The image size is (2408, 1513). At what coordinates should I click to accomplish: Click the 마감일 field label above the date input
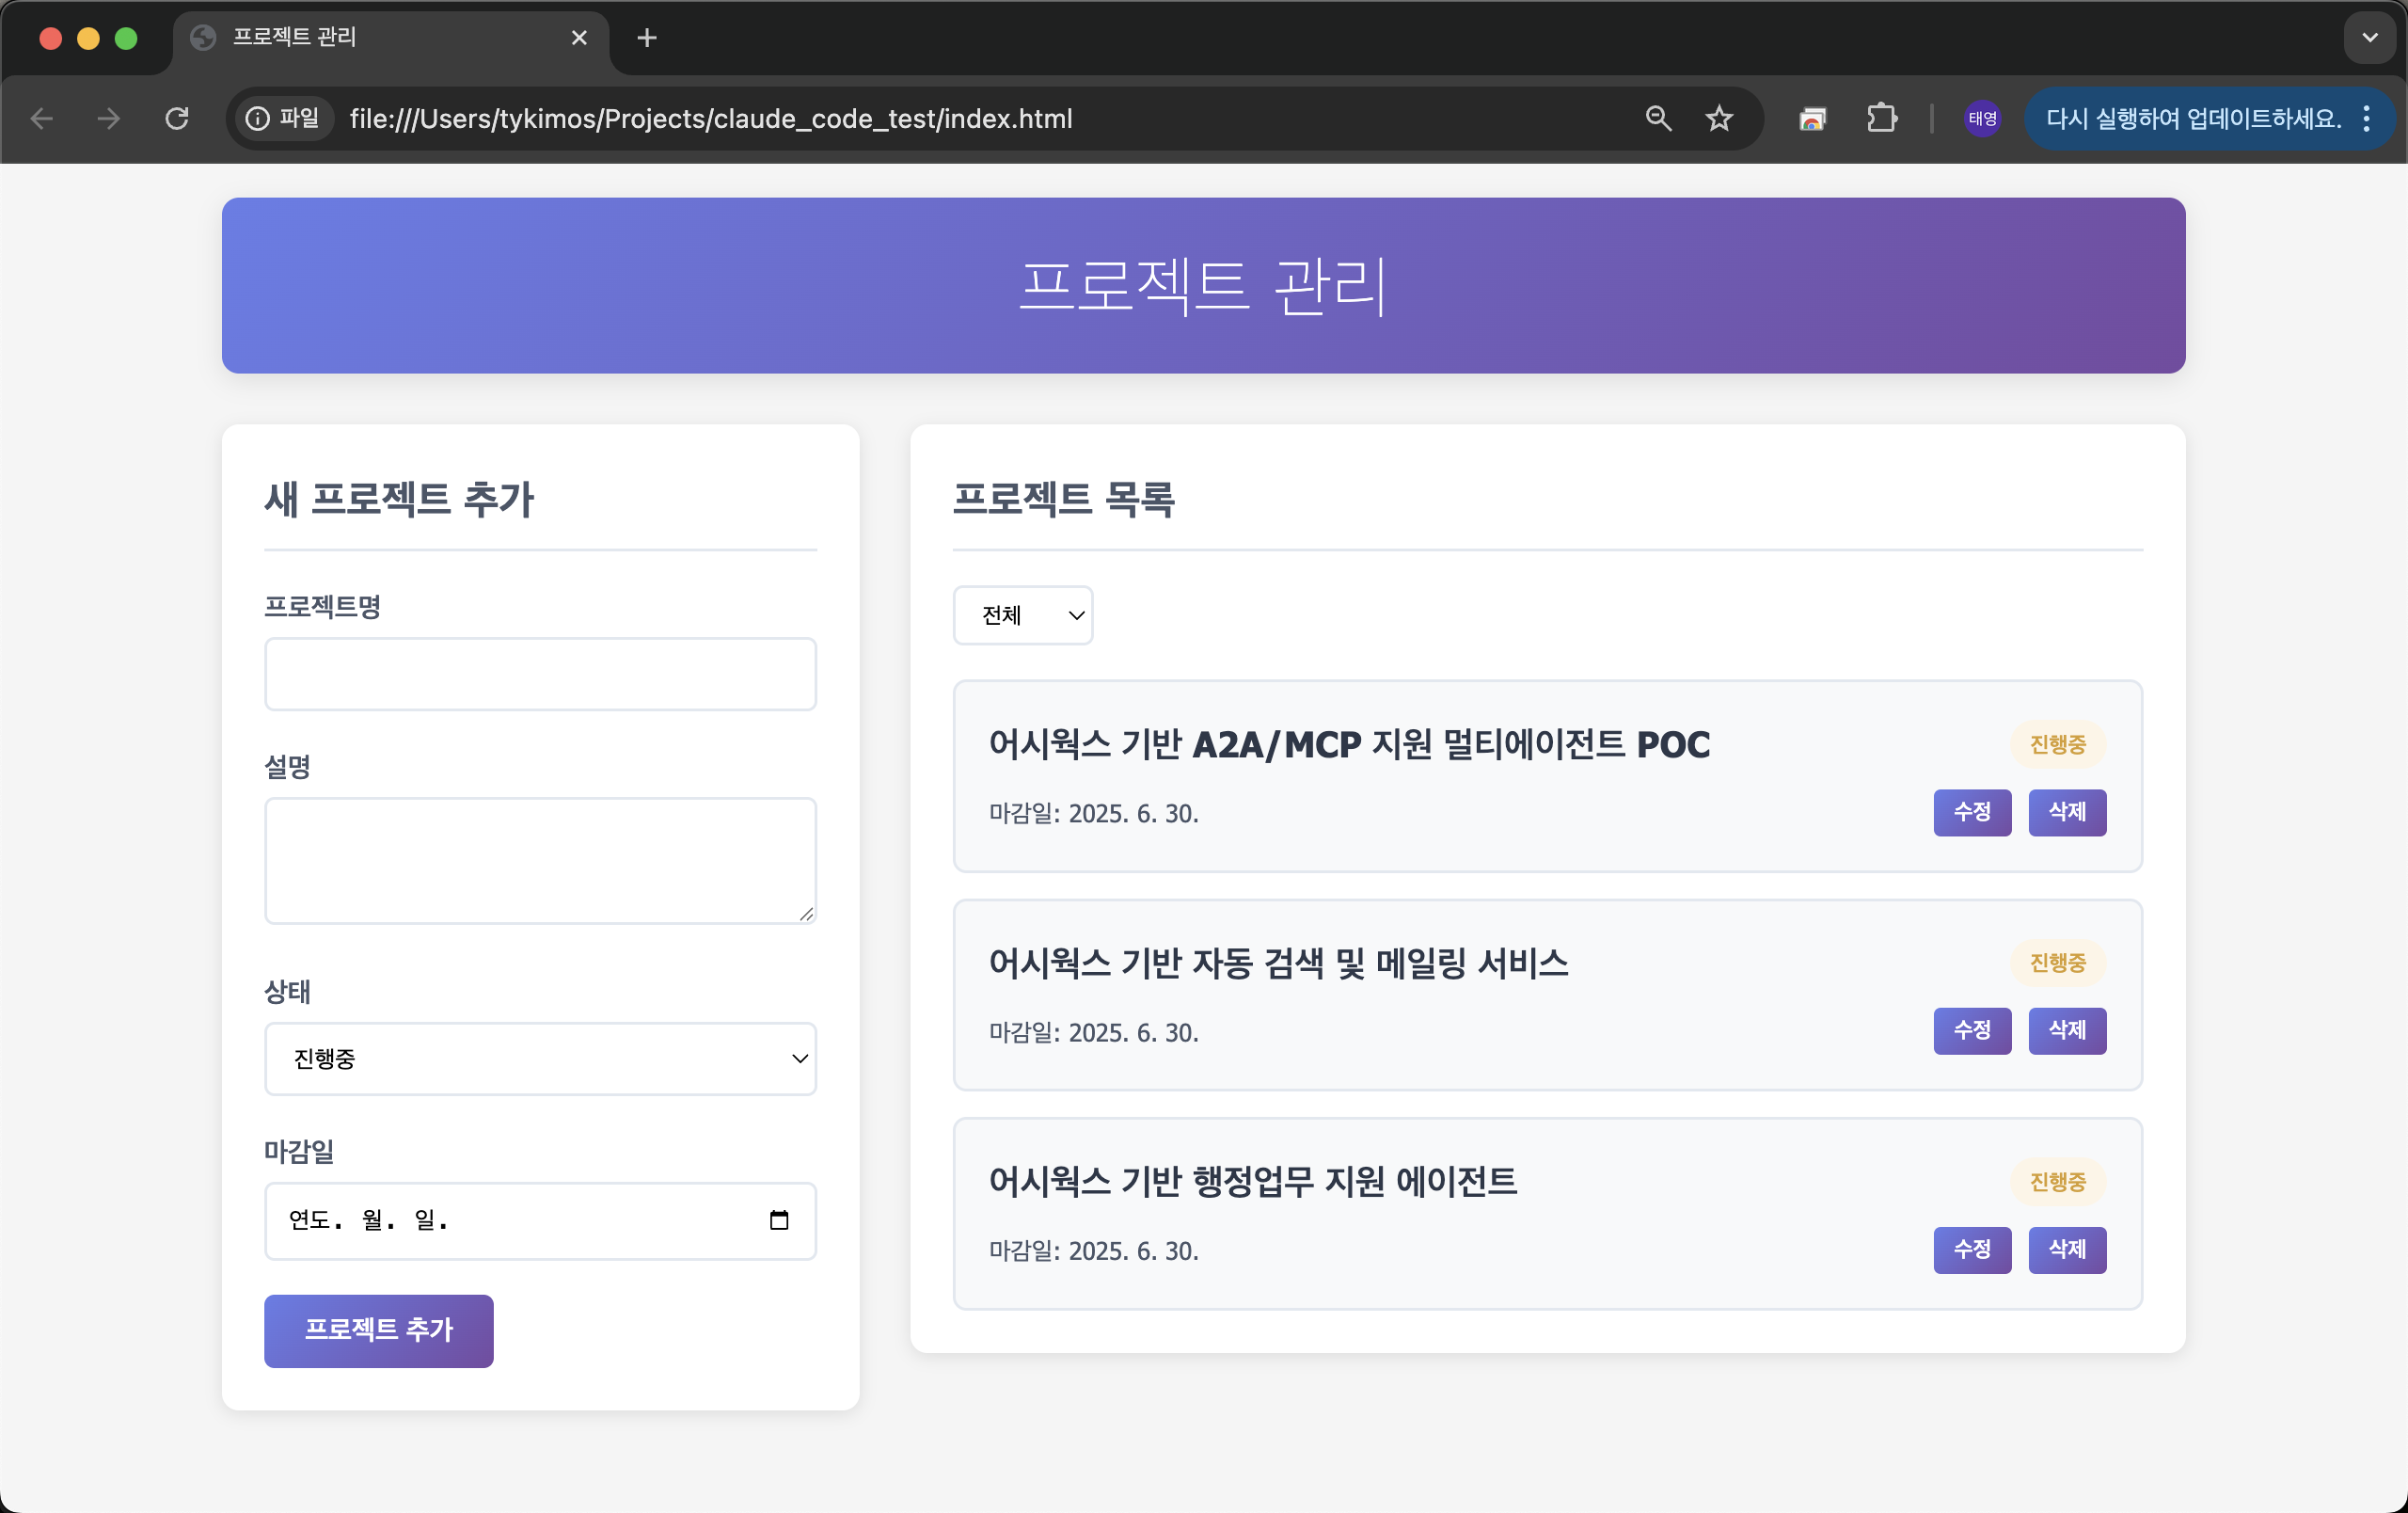(x=299, y=1152)
